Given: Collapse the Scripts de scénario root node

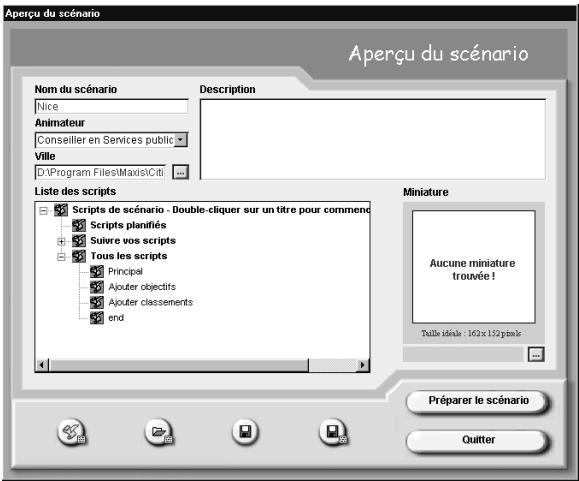Looking at the screenshot, I should [x=44, y=211].
